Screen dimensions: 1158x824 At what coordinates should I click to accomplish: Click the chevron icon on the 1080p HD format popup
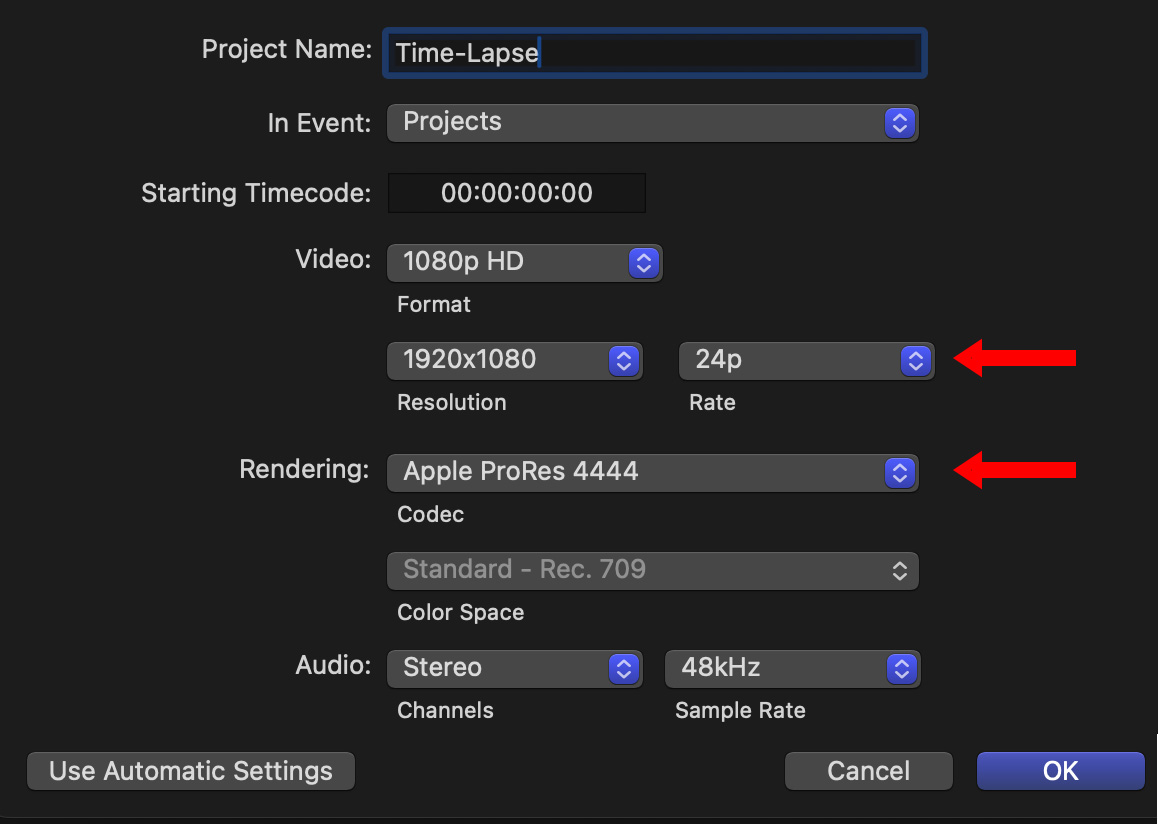(644, 263)
